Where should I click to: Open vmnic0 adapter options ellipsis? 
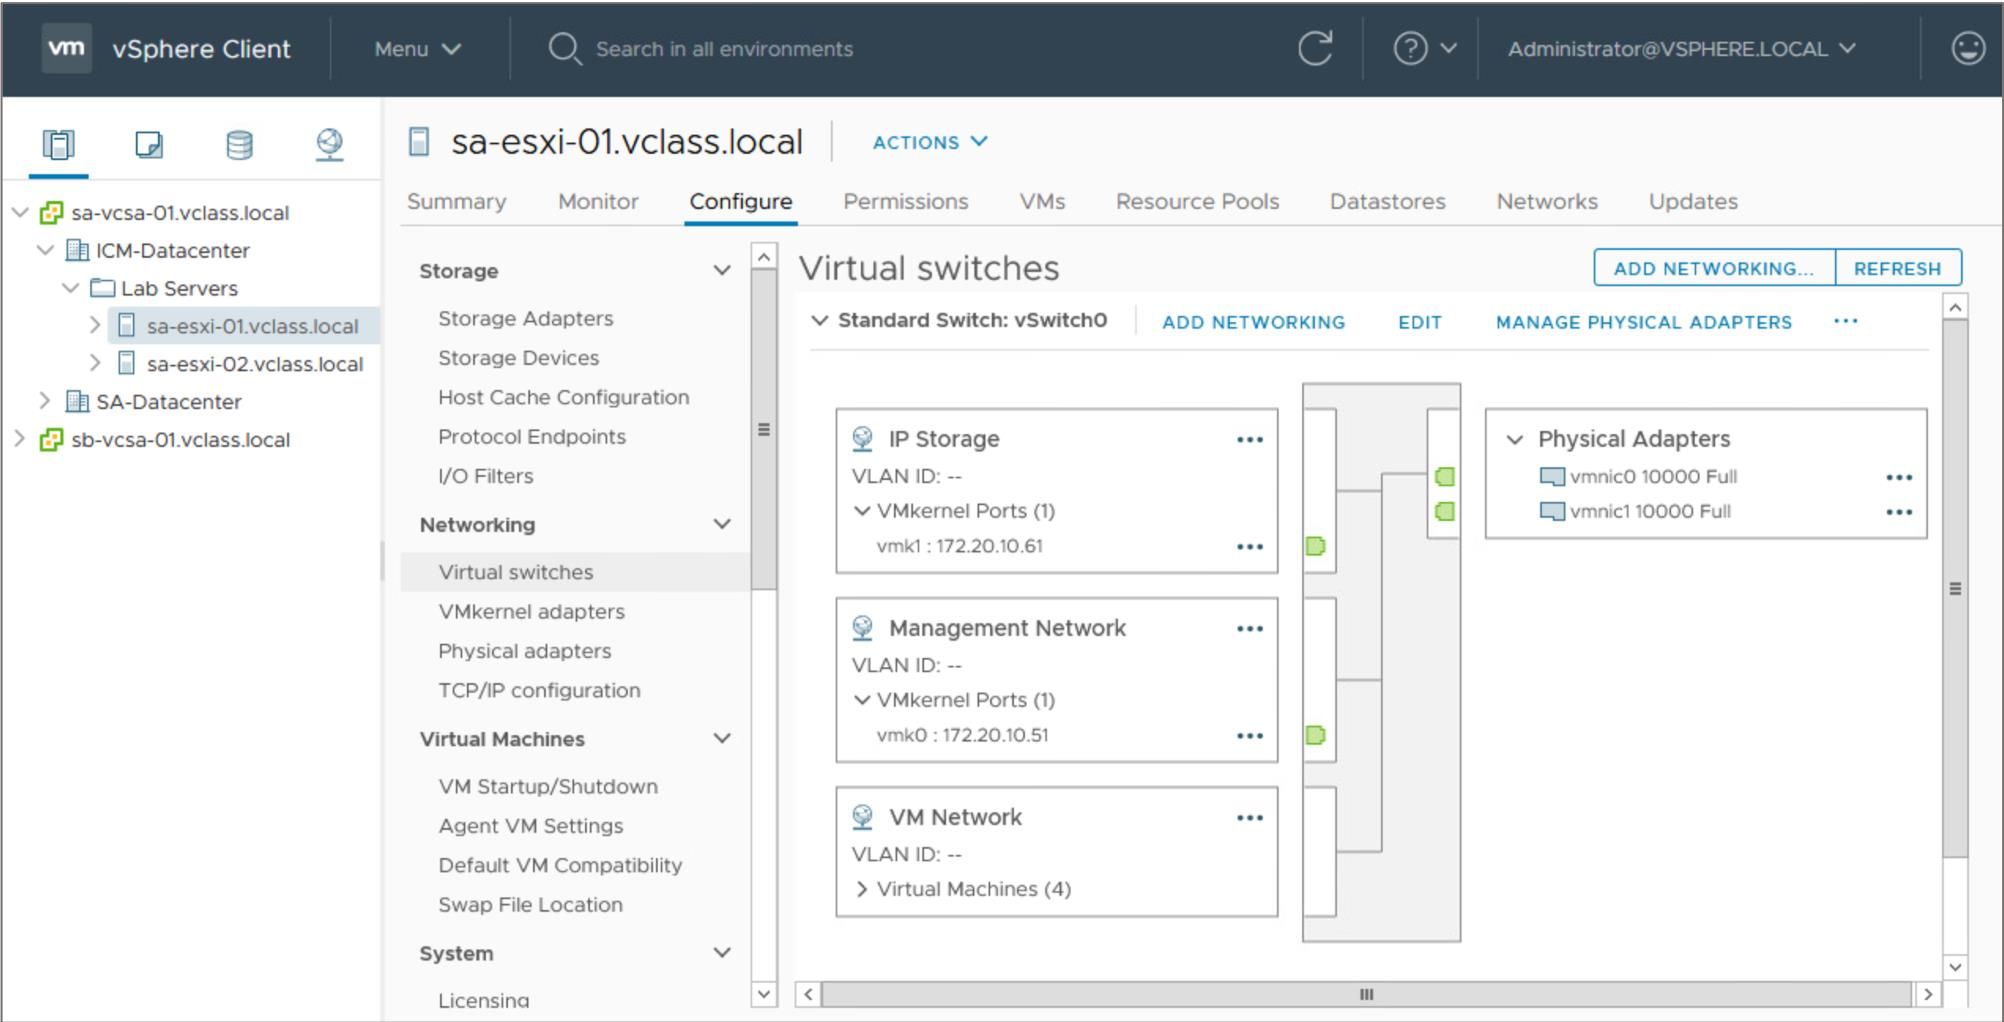click(1898, 477)
